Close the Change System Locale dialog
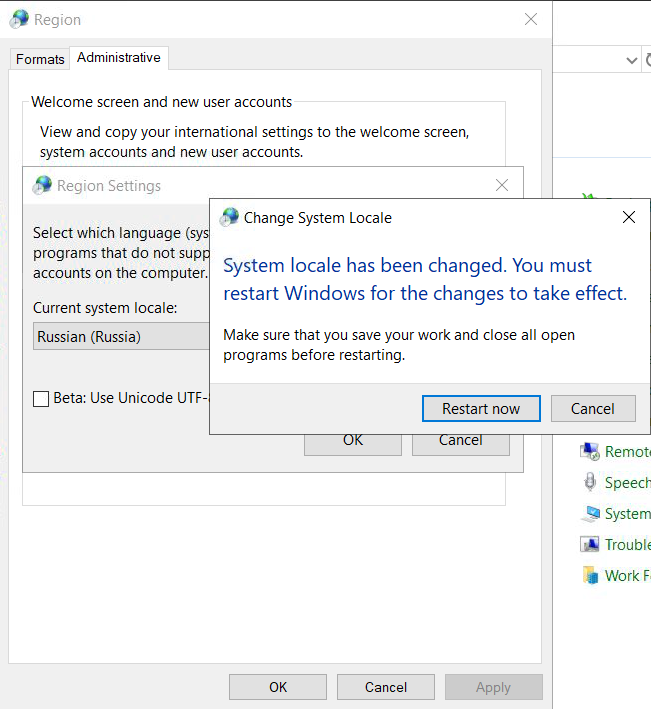This screenshot has height=709, width=651. pos(628,217)
